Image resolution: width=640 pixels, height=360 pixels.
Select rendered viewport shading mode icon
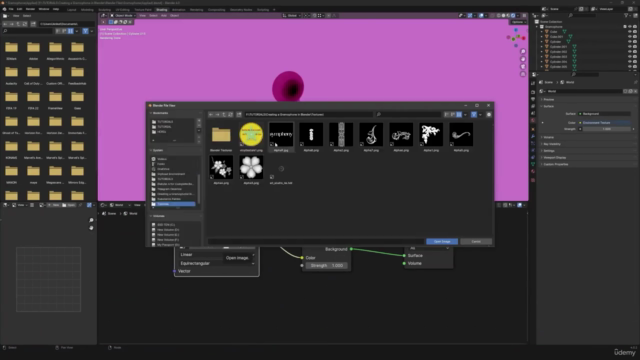[513, 16]
